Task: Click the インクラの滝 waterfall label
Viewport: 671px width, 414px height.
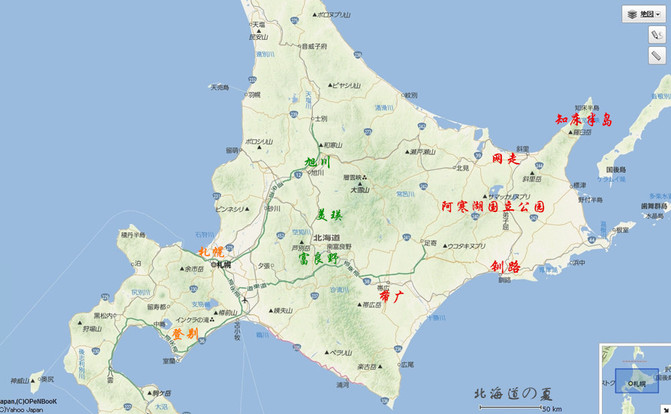Action: pos(192,320)
